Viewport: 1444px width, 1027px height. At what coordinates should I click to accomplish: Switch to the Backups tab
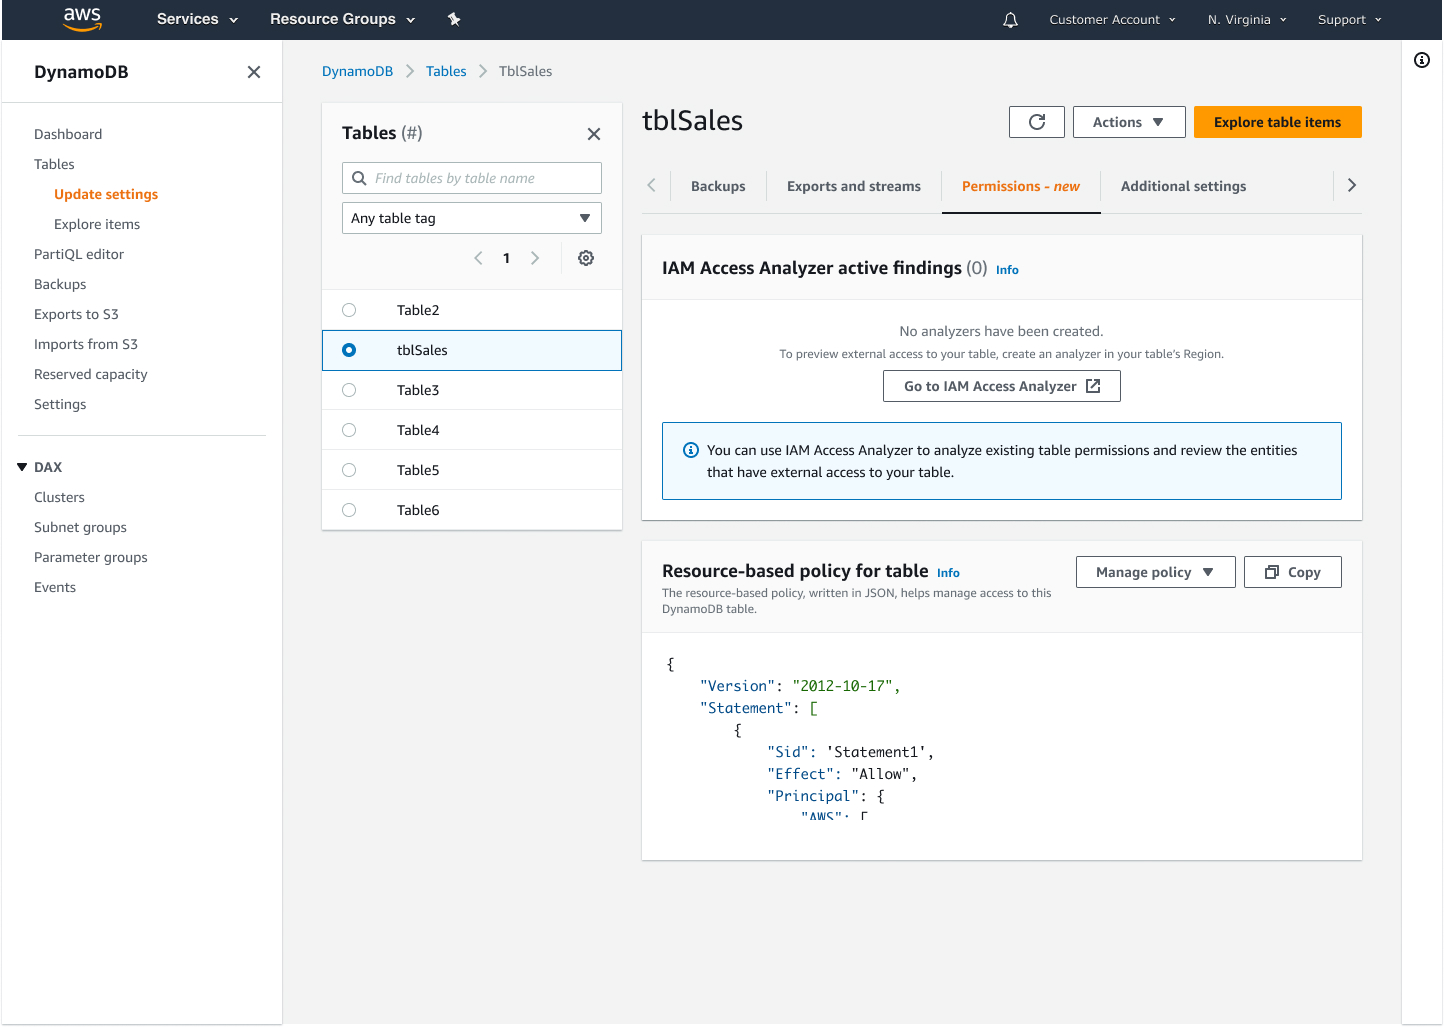(717, 186)
